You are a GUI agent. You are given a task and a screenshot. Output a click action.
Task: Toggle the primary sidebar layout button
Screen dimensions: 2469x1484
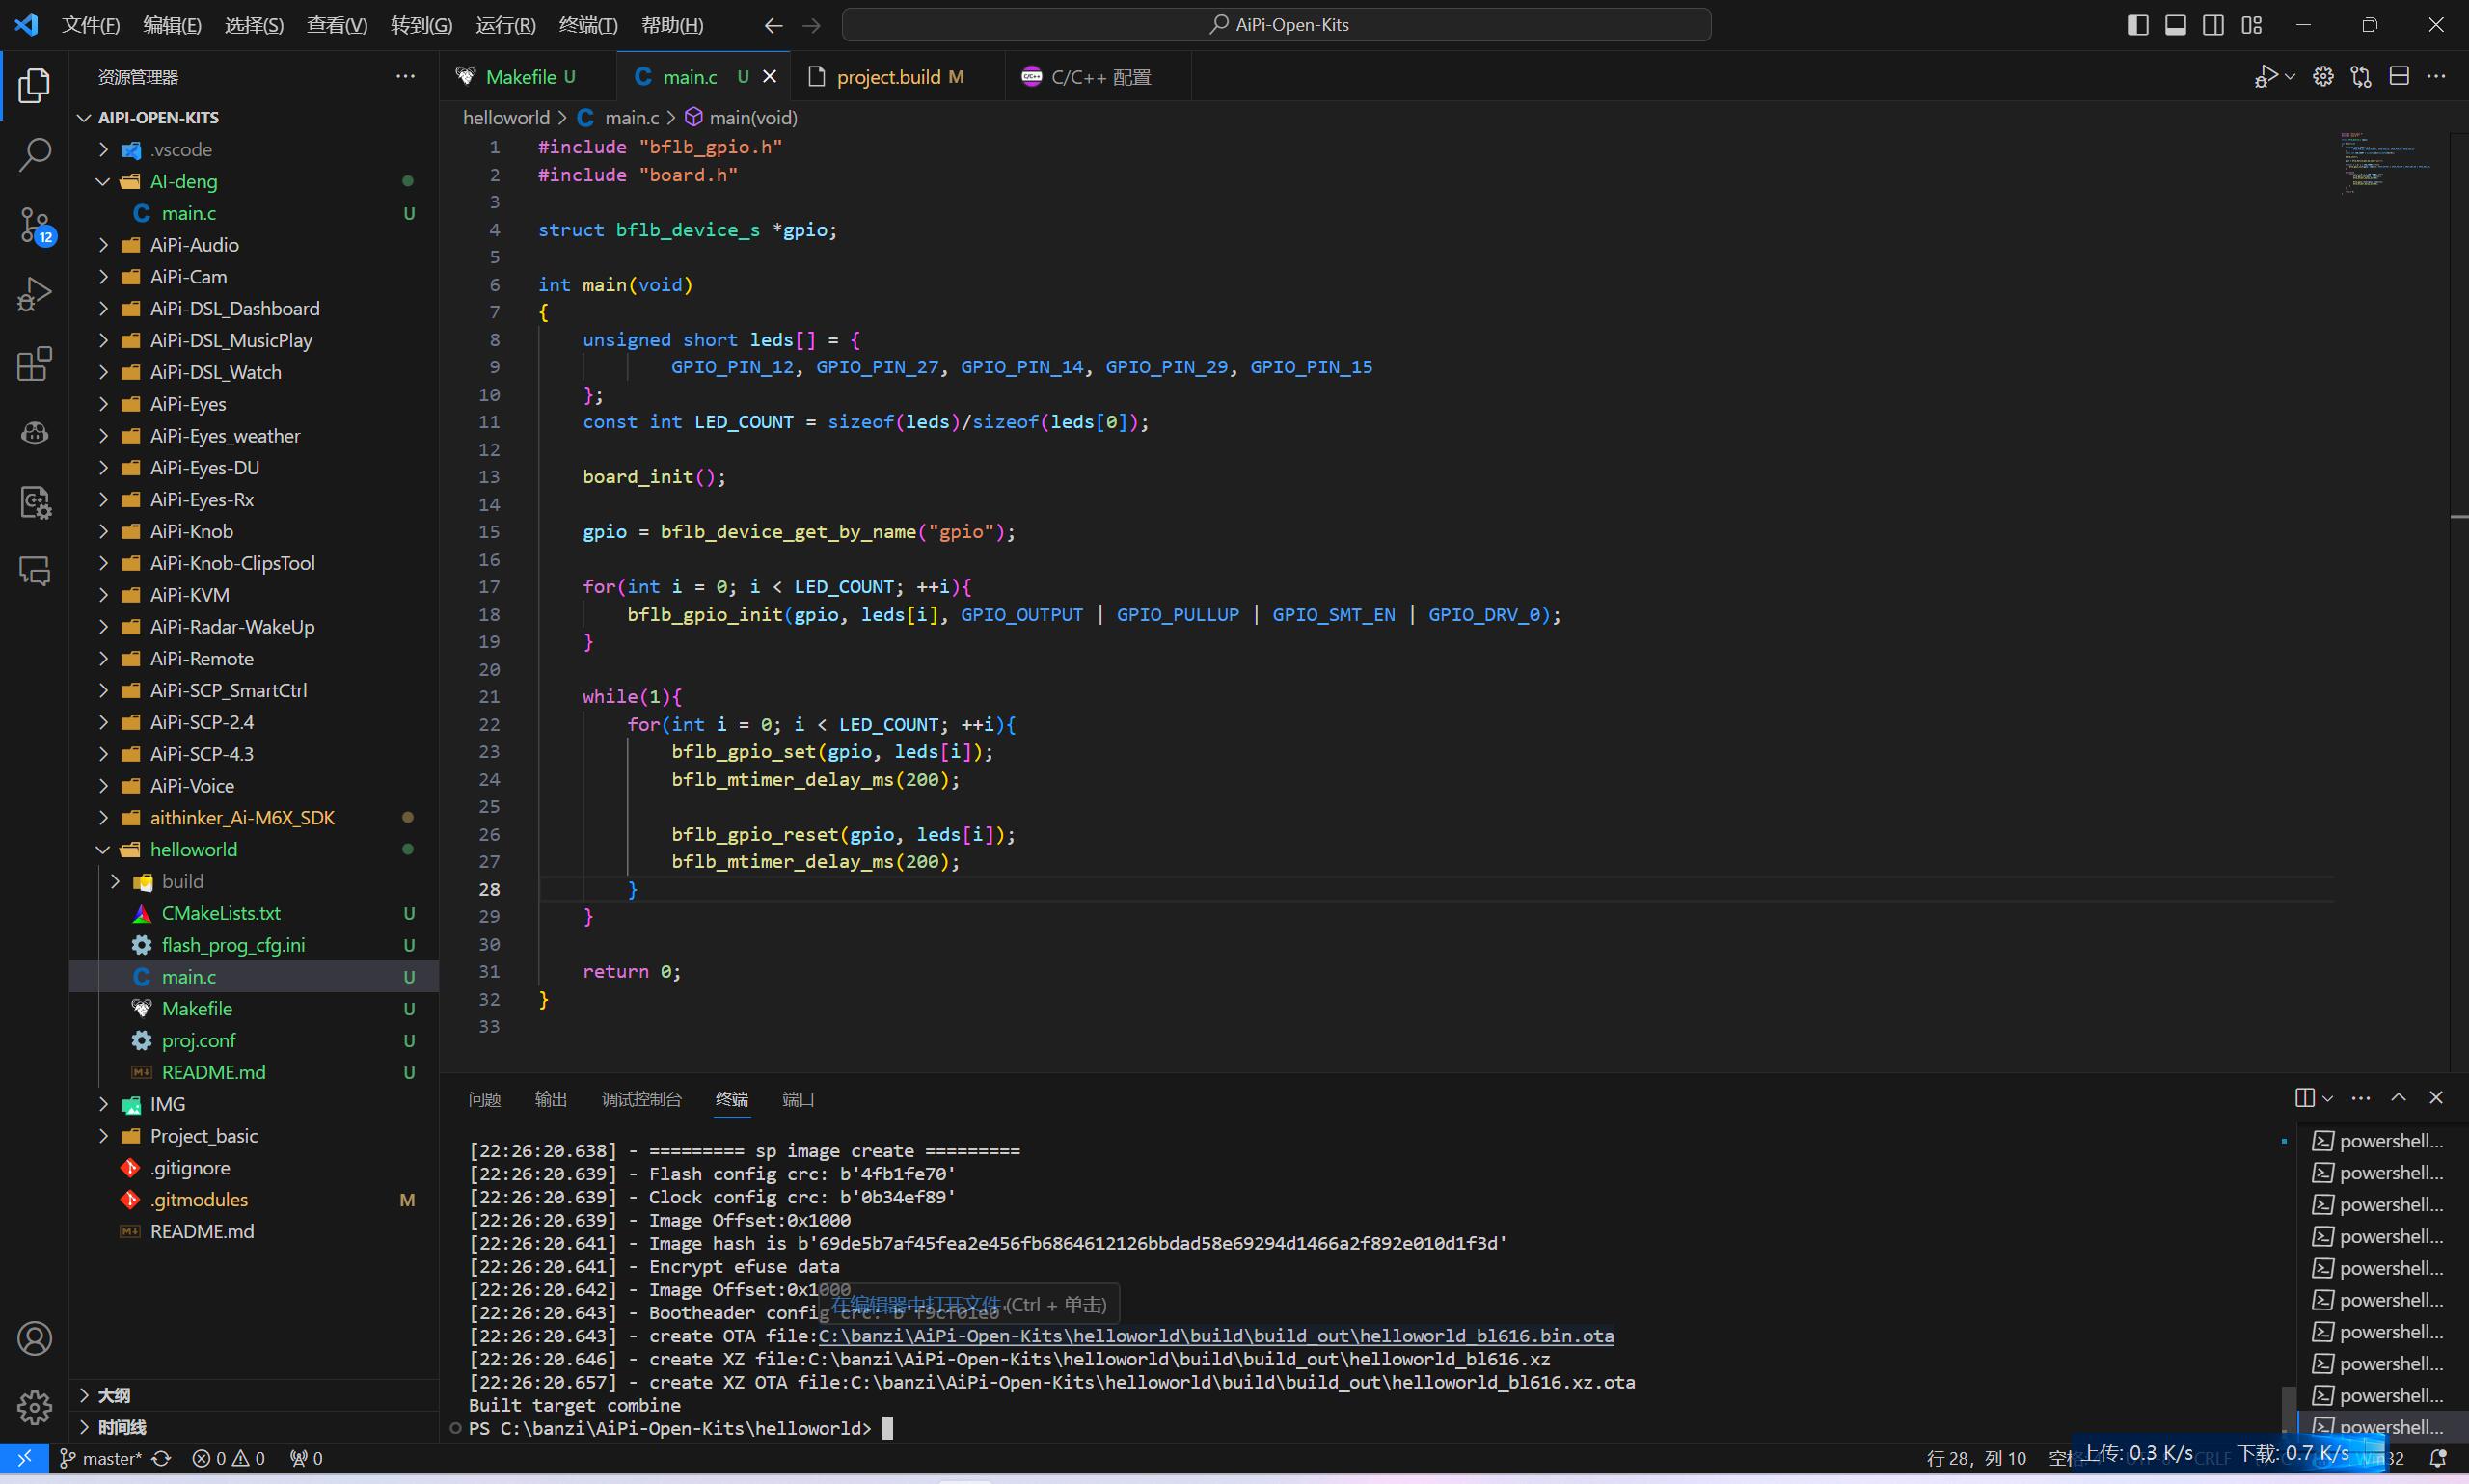click(2138, 25)
